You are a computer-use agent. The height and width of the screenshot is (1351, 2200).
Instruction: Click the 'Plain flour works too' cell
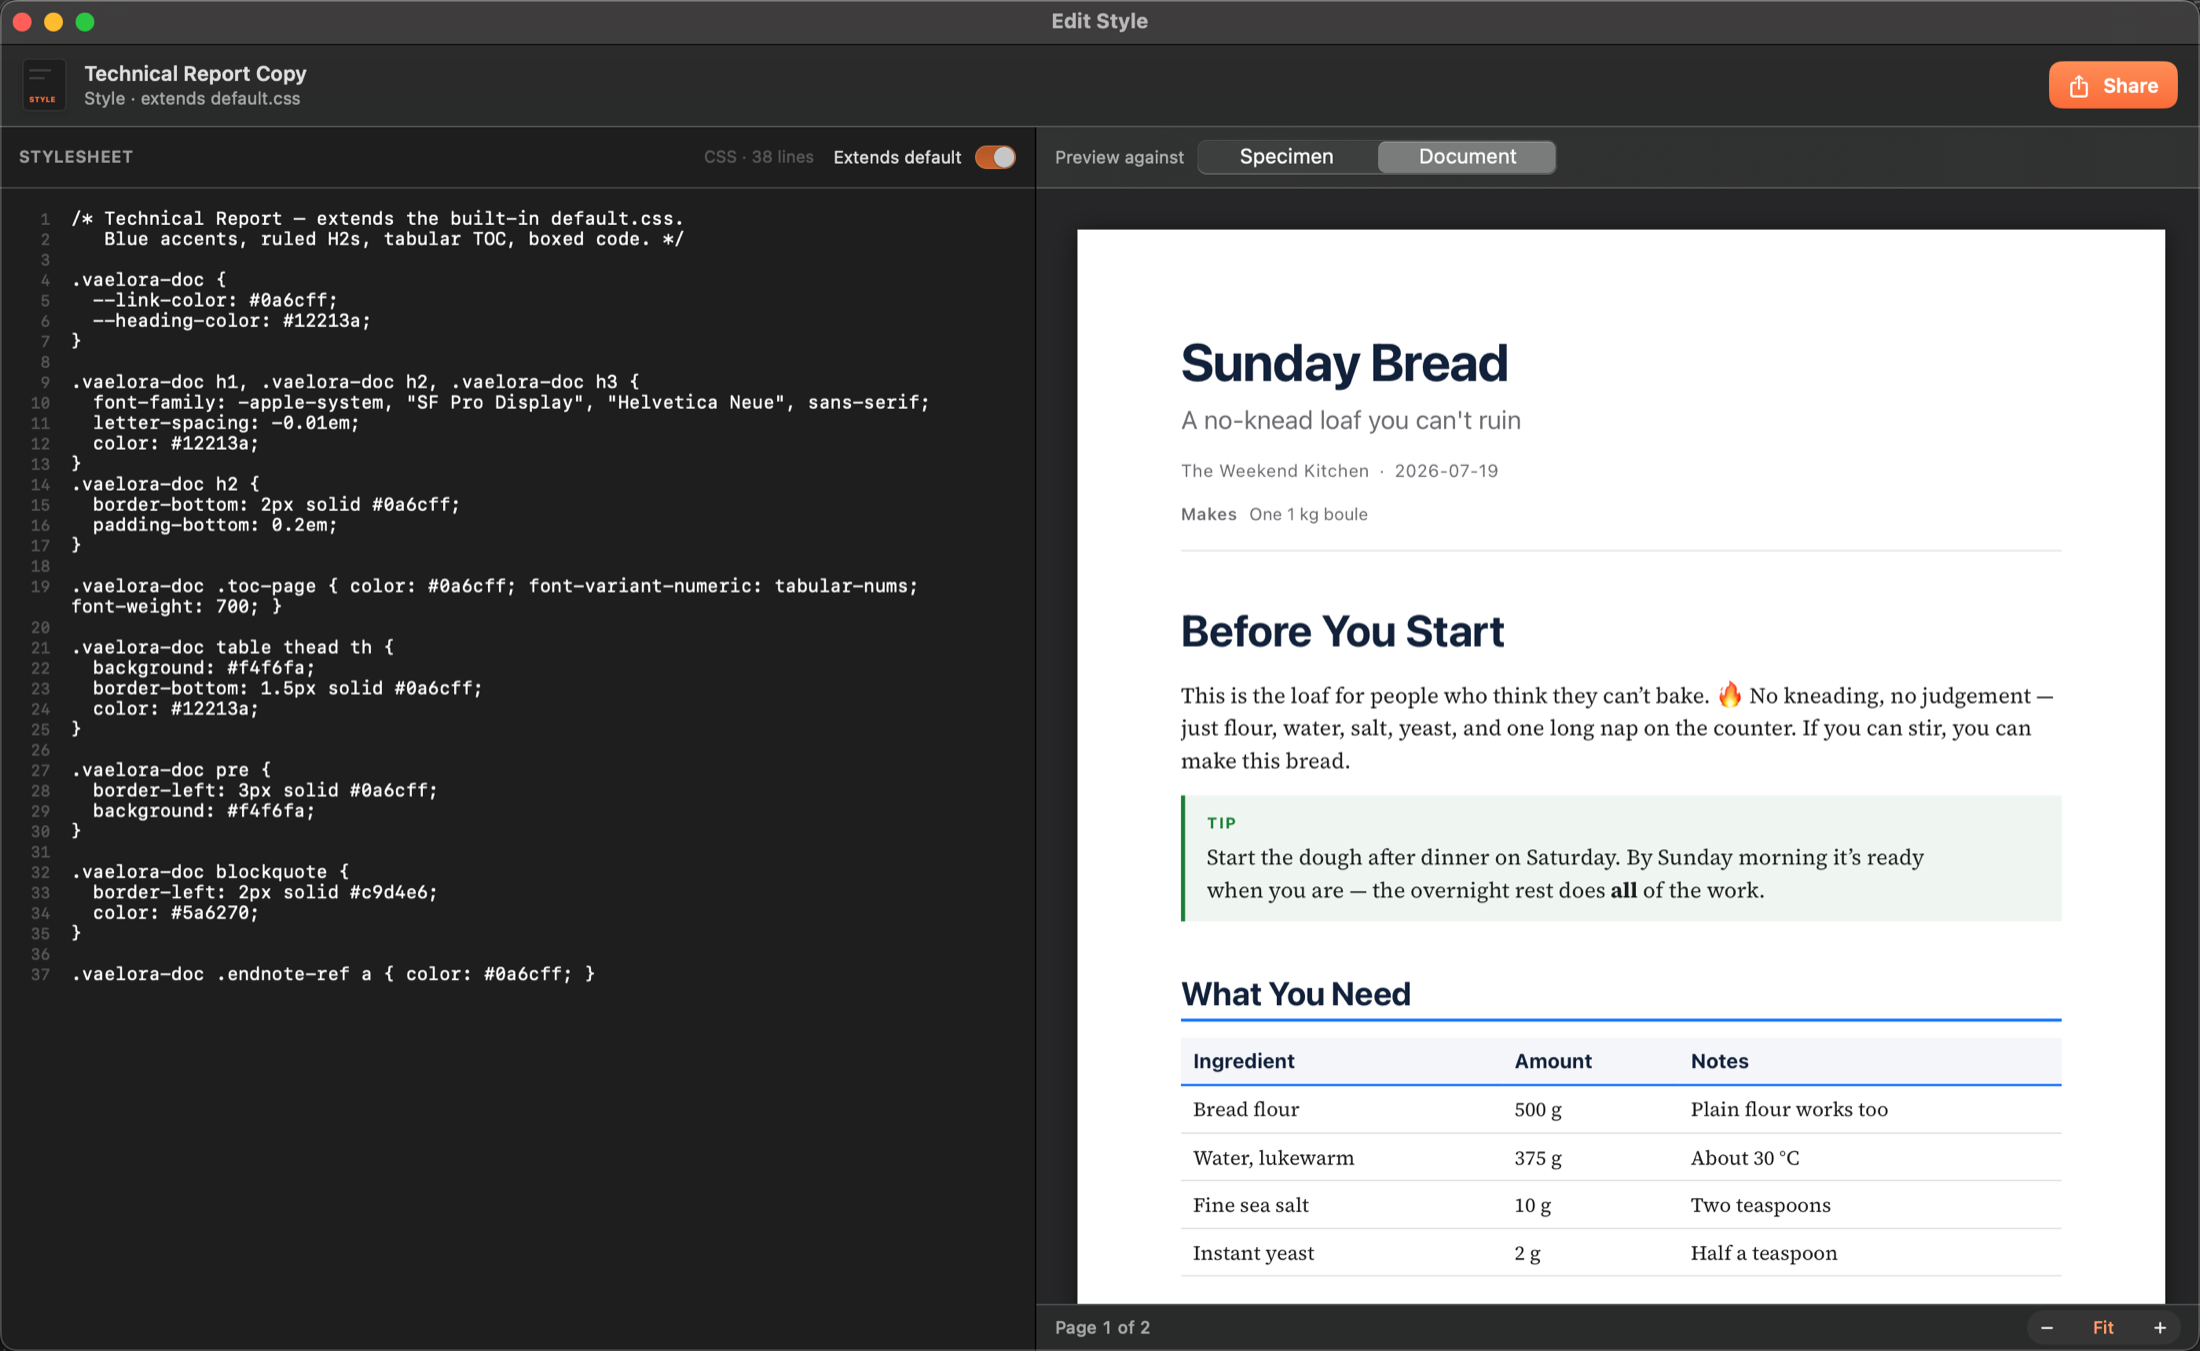(1789, 1109)
